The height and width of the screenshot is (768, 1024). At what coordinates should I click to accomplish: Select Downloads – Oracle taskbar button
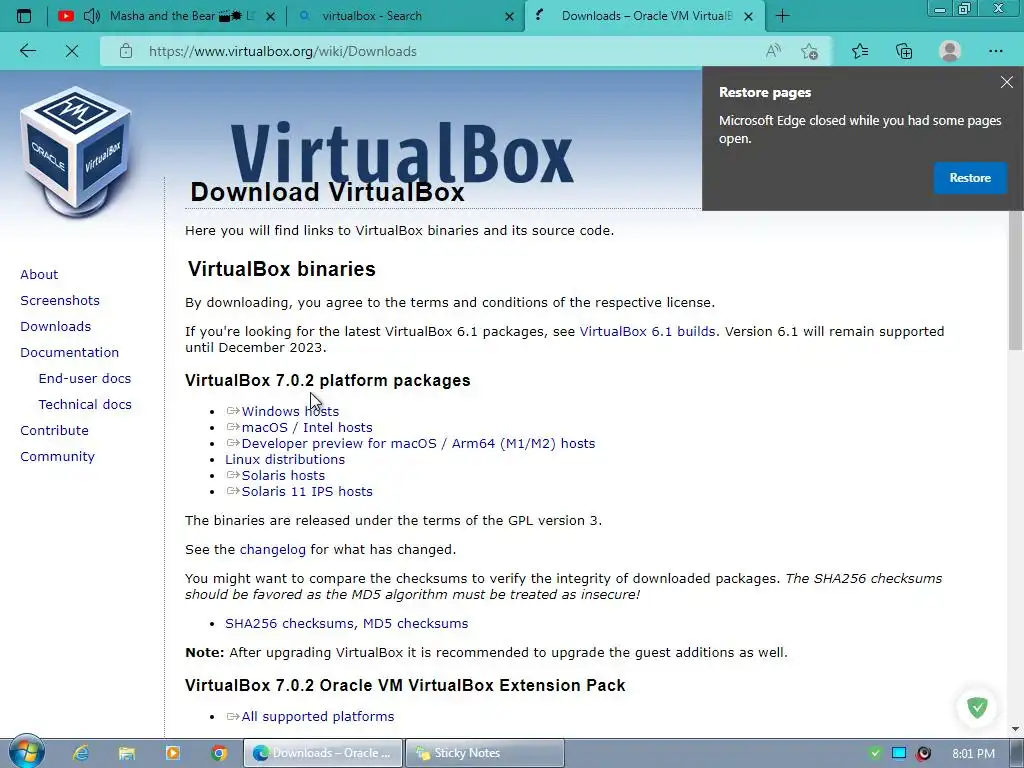coord(323,753)
